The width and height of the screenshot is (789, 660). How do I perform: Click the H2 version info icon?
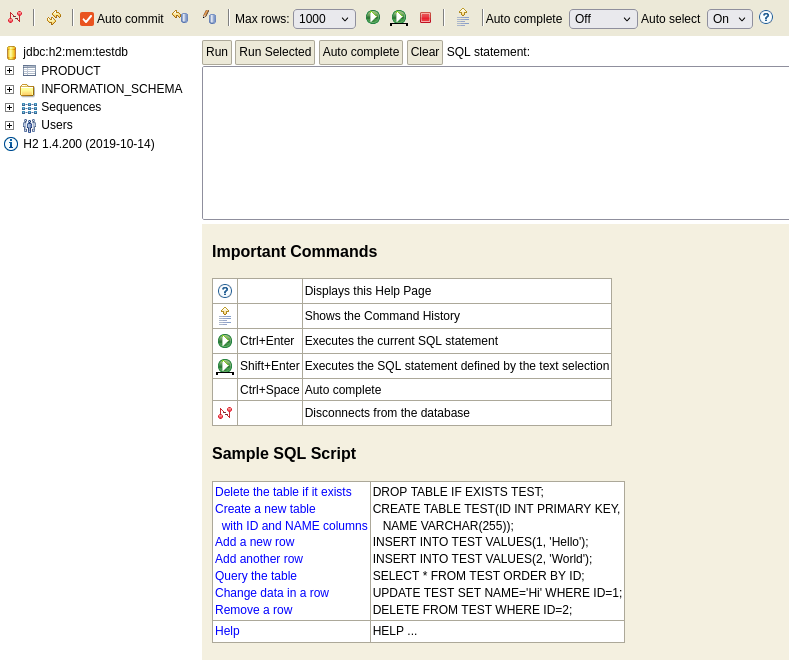pyautogui.click(x=11, y=144)
